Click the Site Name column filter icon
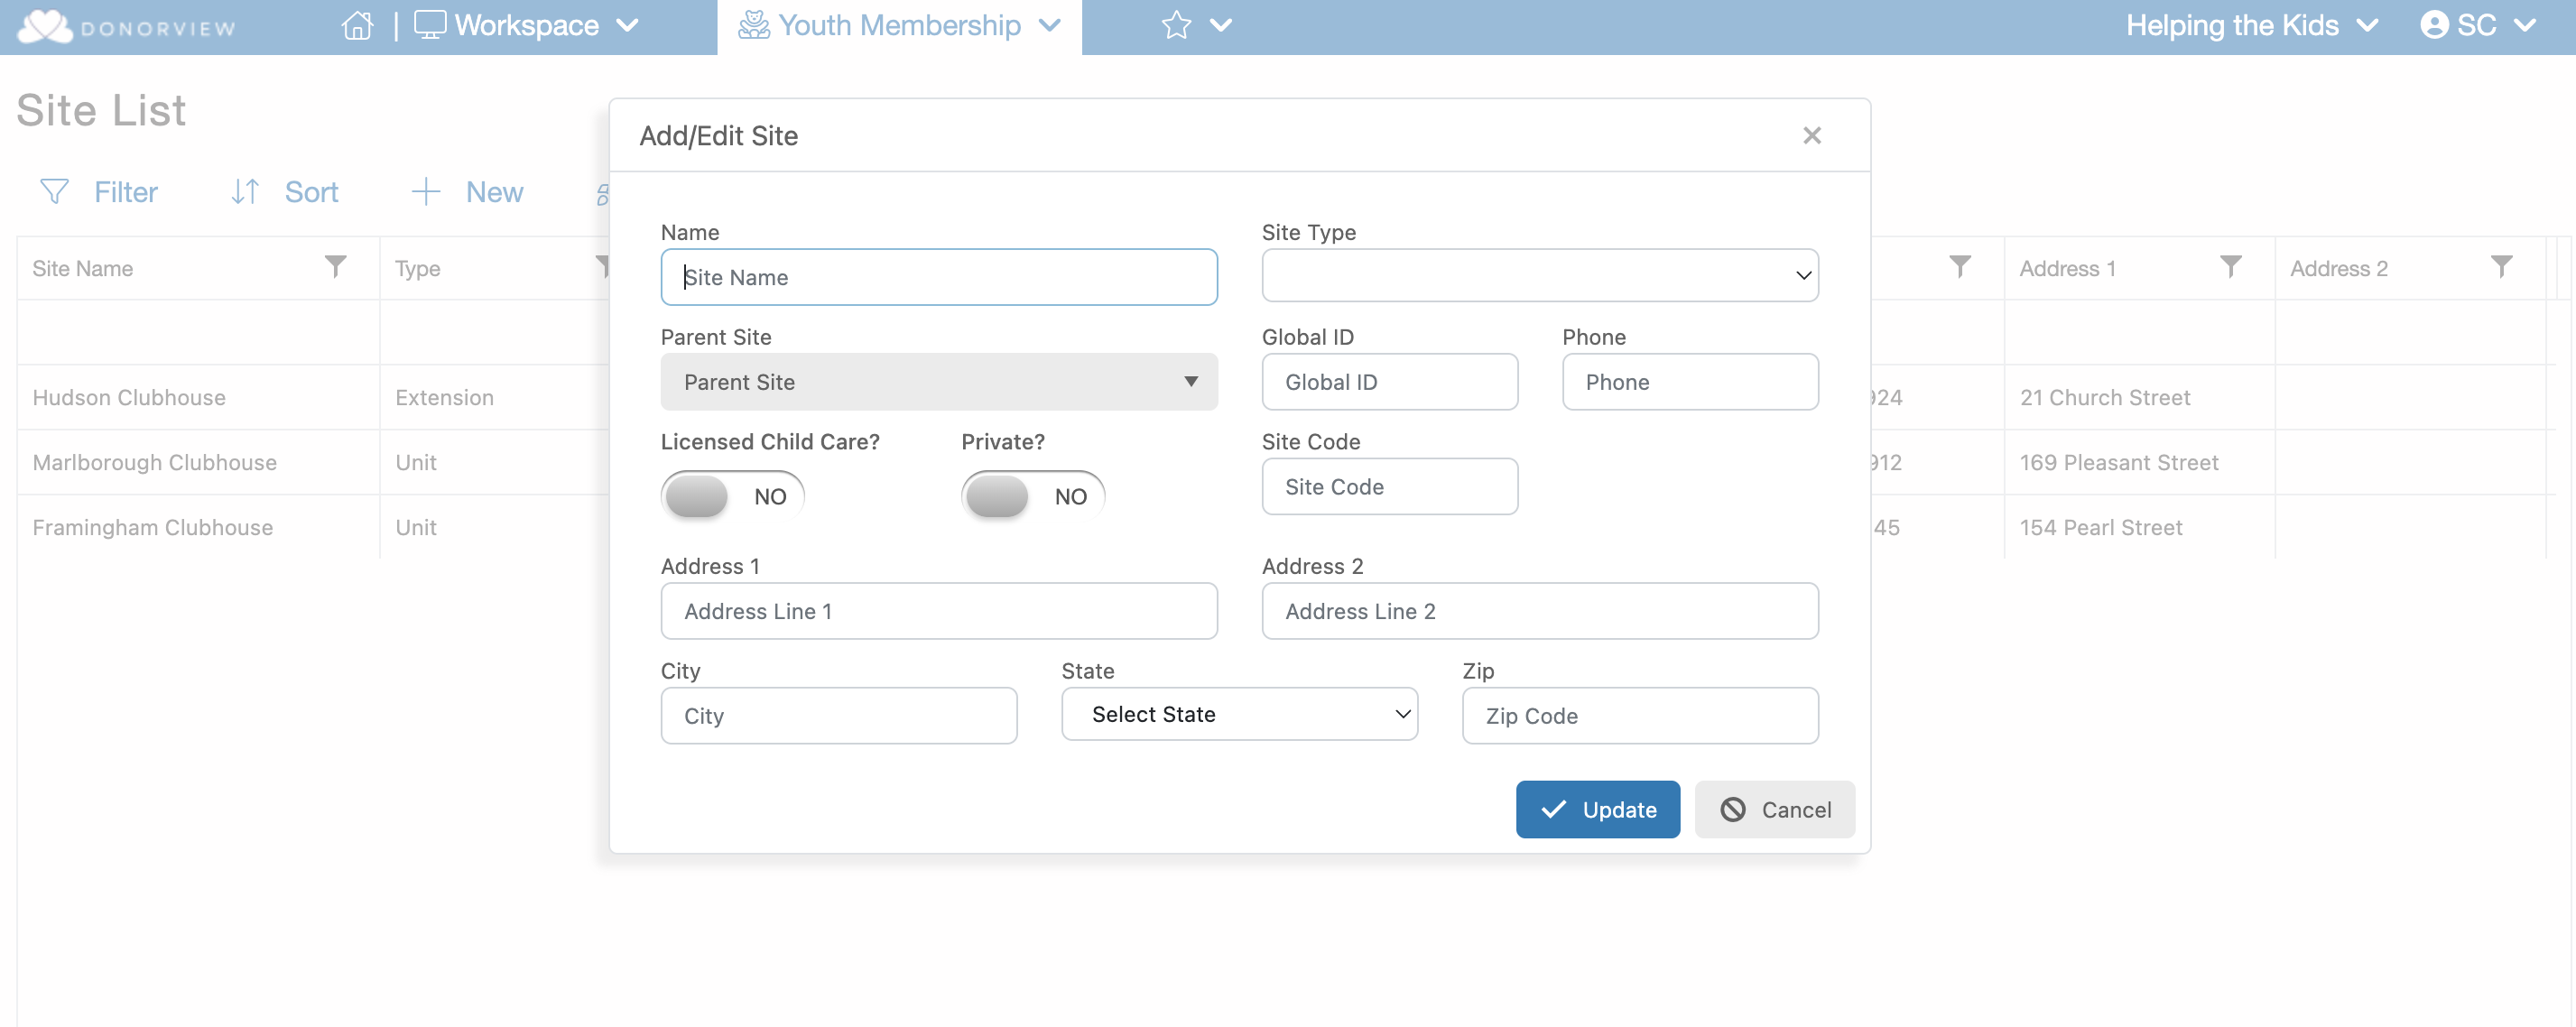The image size is (2576, 1027). coord(336,266)
